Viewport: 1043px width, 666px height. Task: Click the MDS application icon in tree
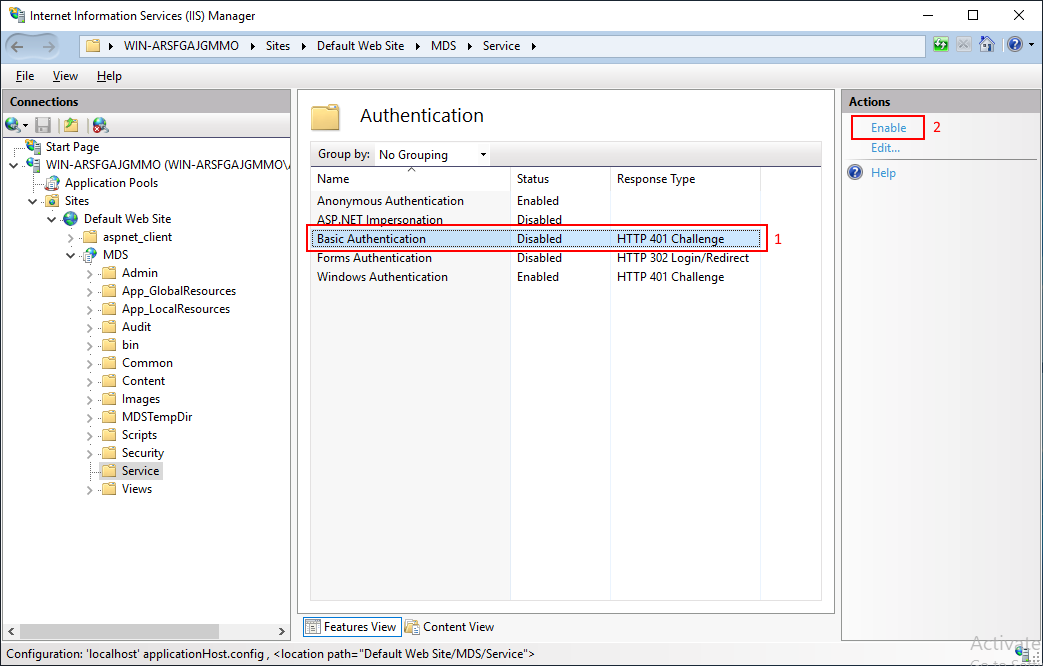click(x=90, y=255)
